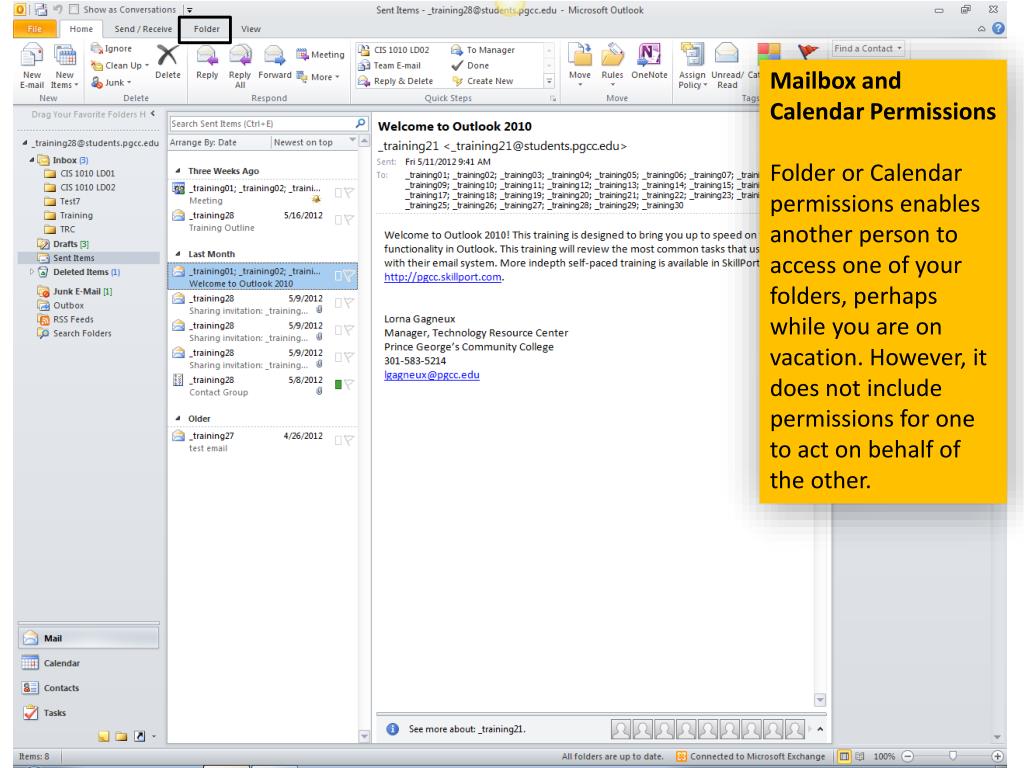Click the Meeting reply icon
The height and width of the screenshot is (768, 1024).
tap(302, 54)
